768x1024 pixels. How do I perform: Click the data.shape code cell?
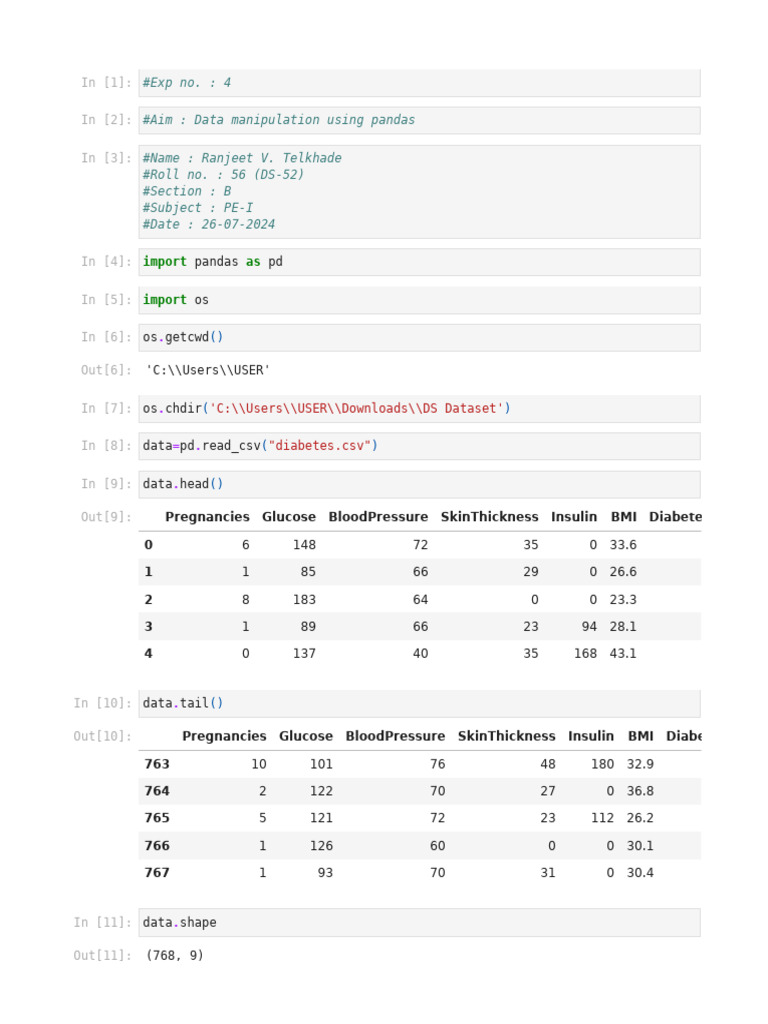click(x=419, y=922)
